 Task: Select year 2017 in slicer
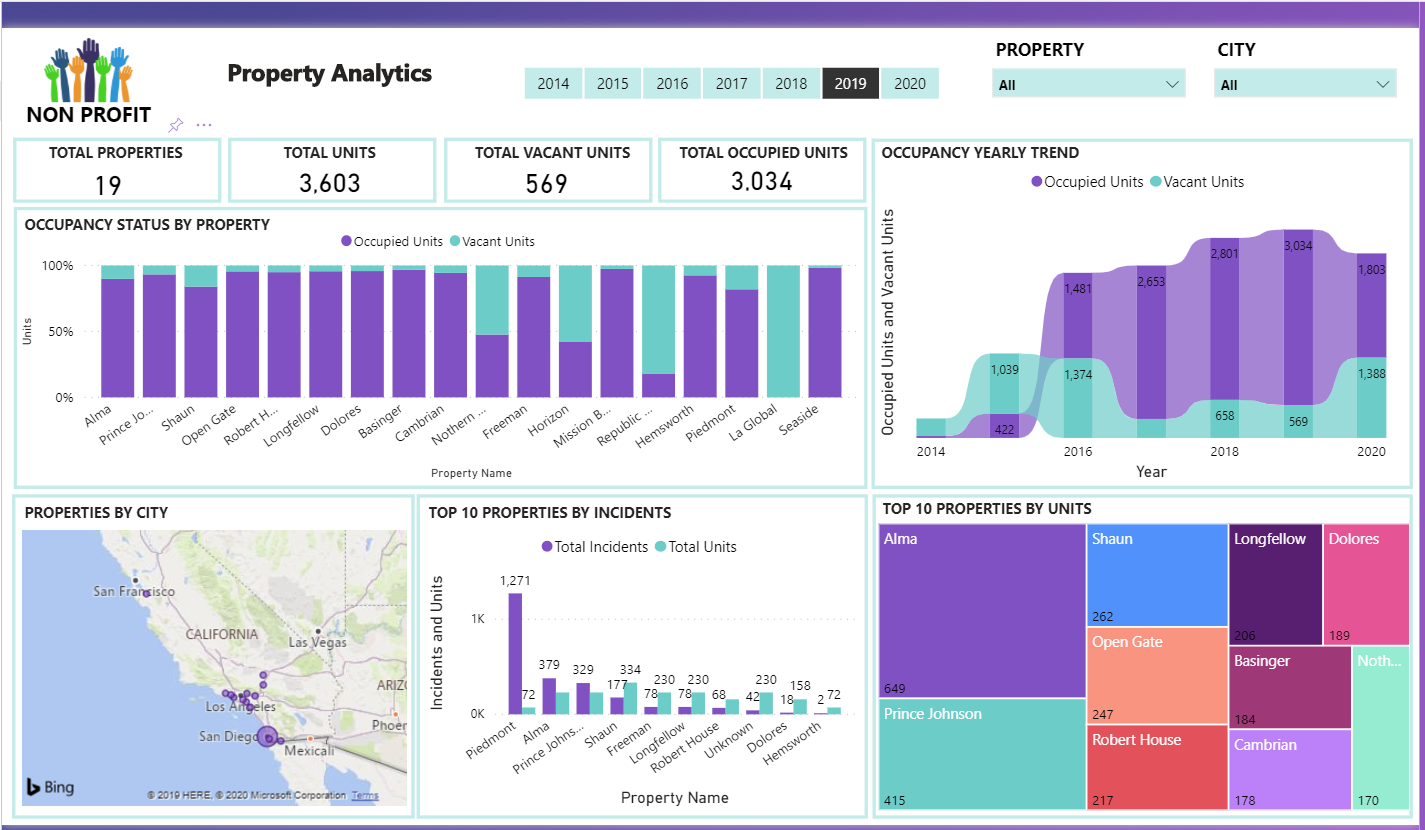coord(731,83)
